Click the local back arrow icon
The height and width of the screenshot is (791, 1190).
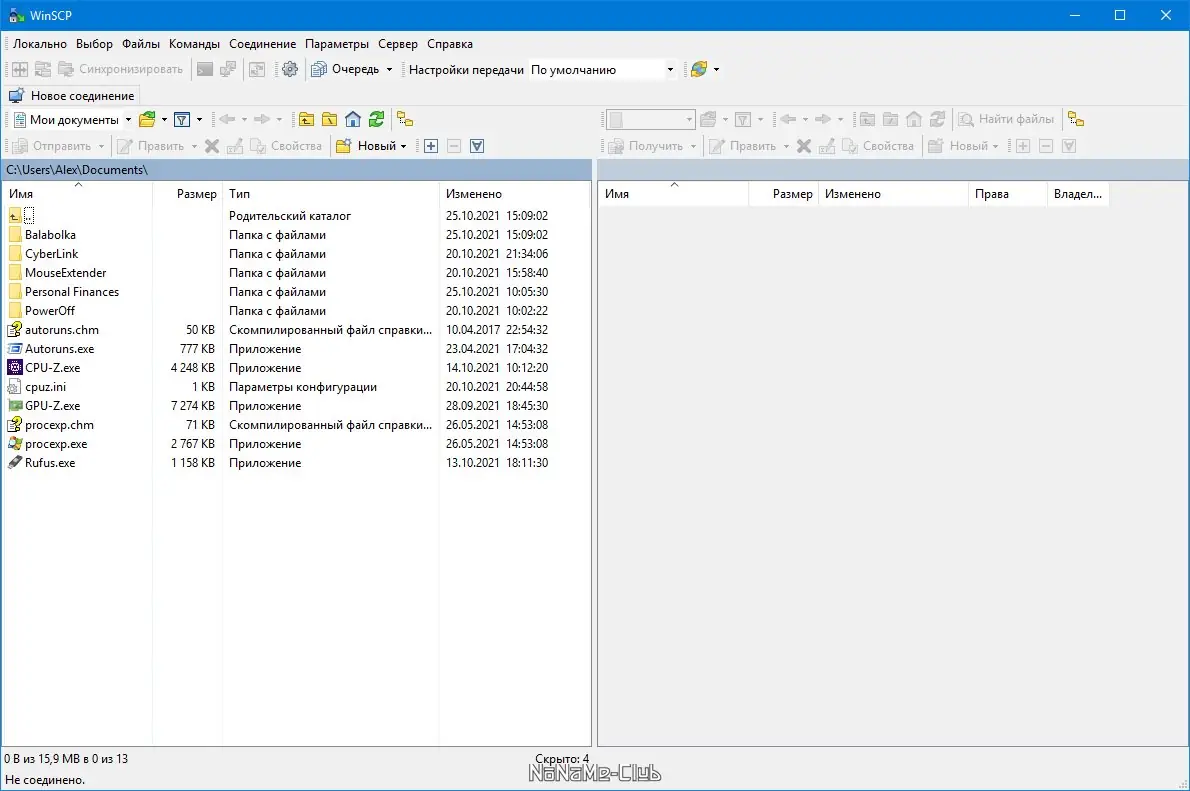click(x=227, y=119)
